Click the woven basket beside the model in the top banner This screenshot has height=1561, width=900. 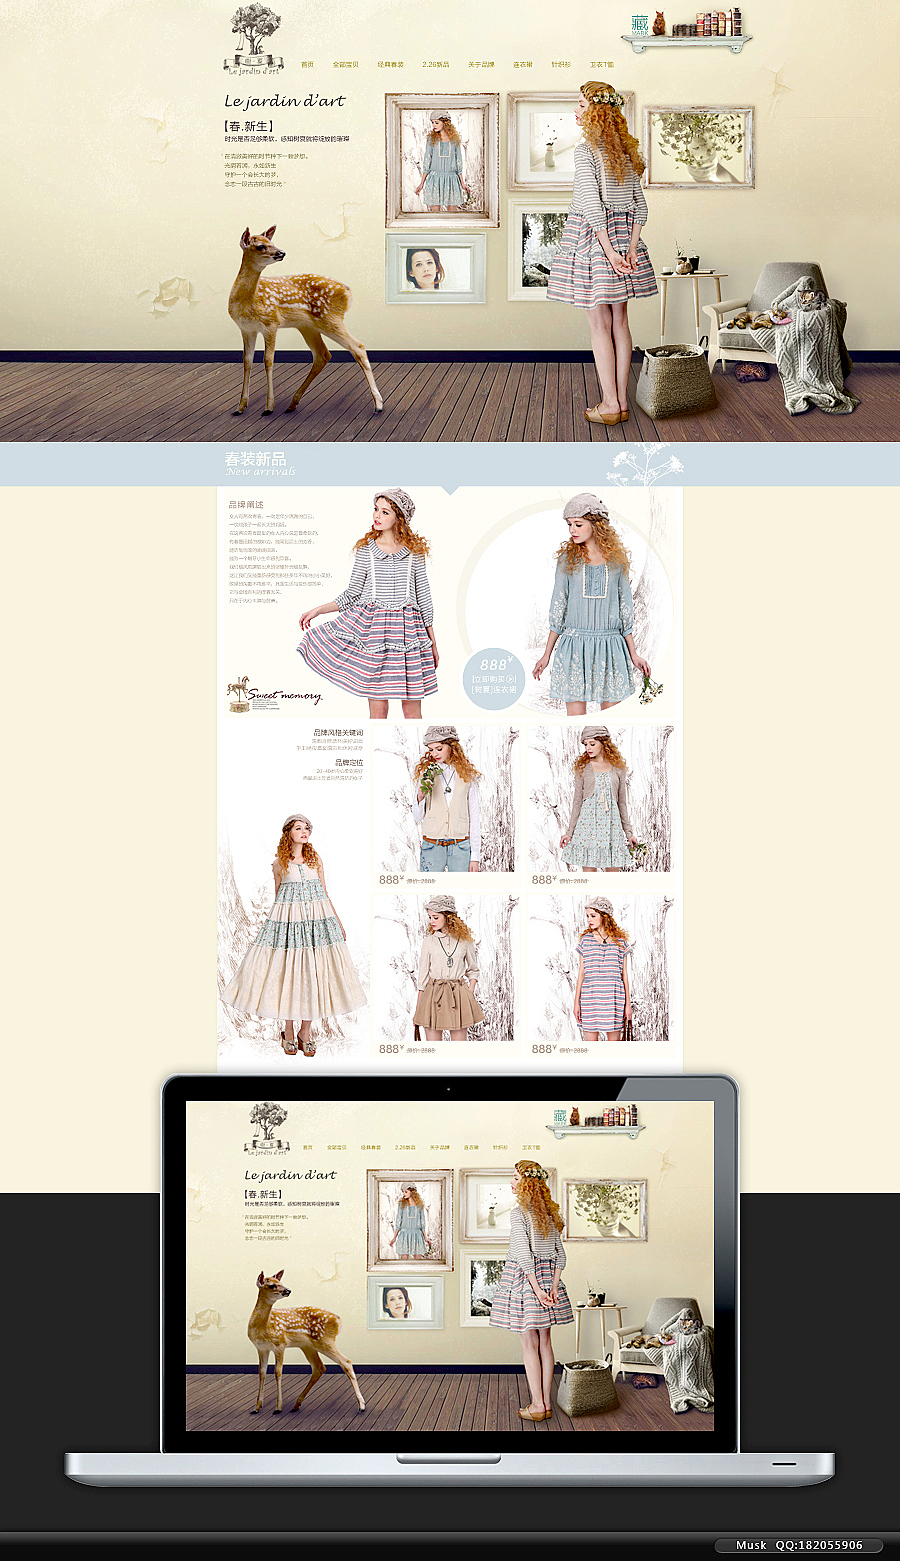coord(675,380)
